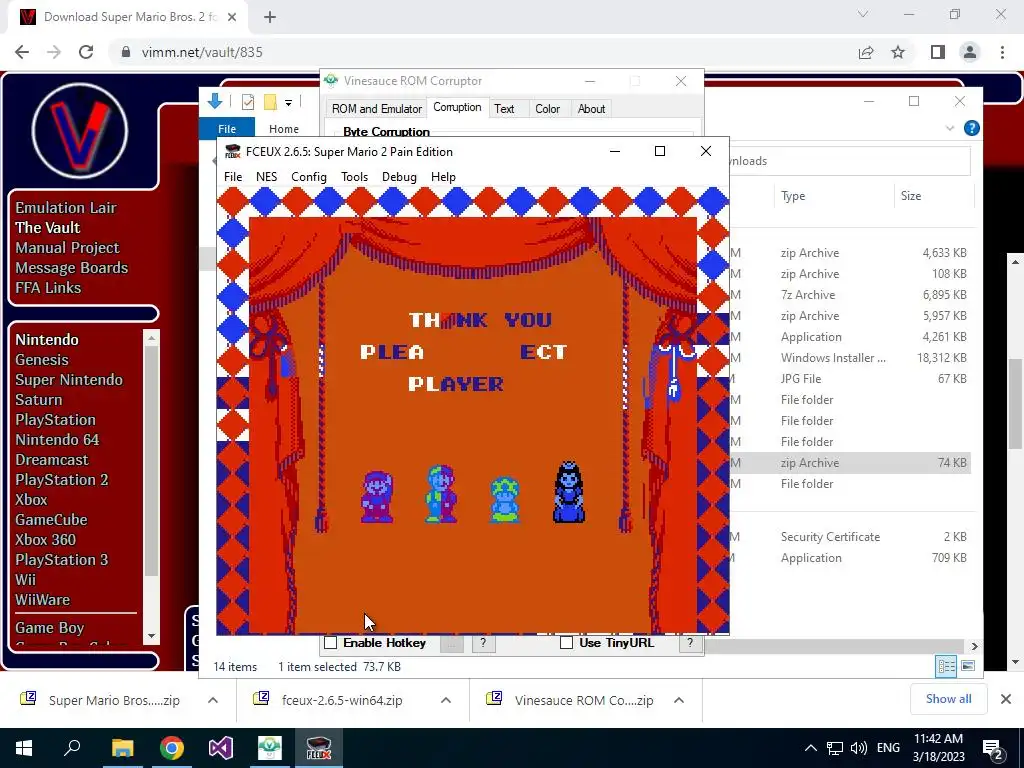
Task: Click the hotkey selector button next to Enable Hotkey
Action: pyautogui.click(x=452, y=643)
